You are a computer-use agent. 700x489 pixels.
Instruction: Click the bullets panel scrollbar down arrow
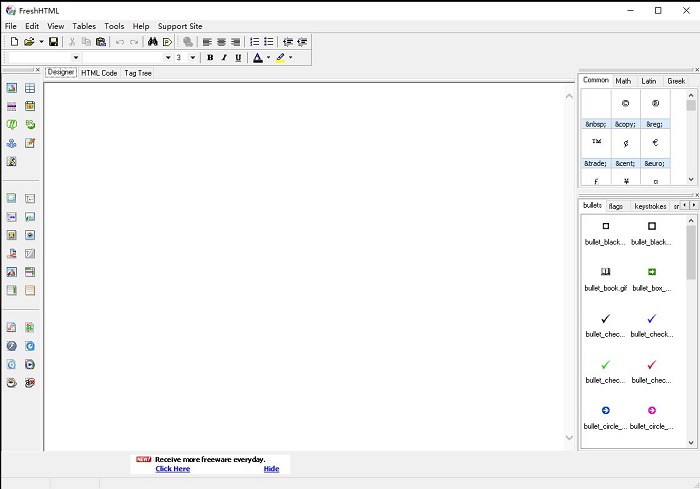pyautogui.click(x=691, y=443)
